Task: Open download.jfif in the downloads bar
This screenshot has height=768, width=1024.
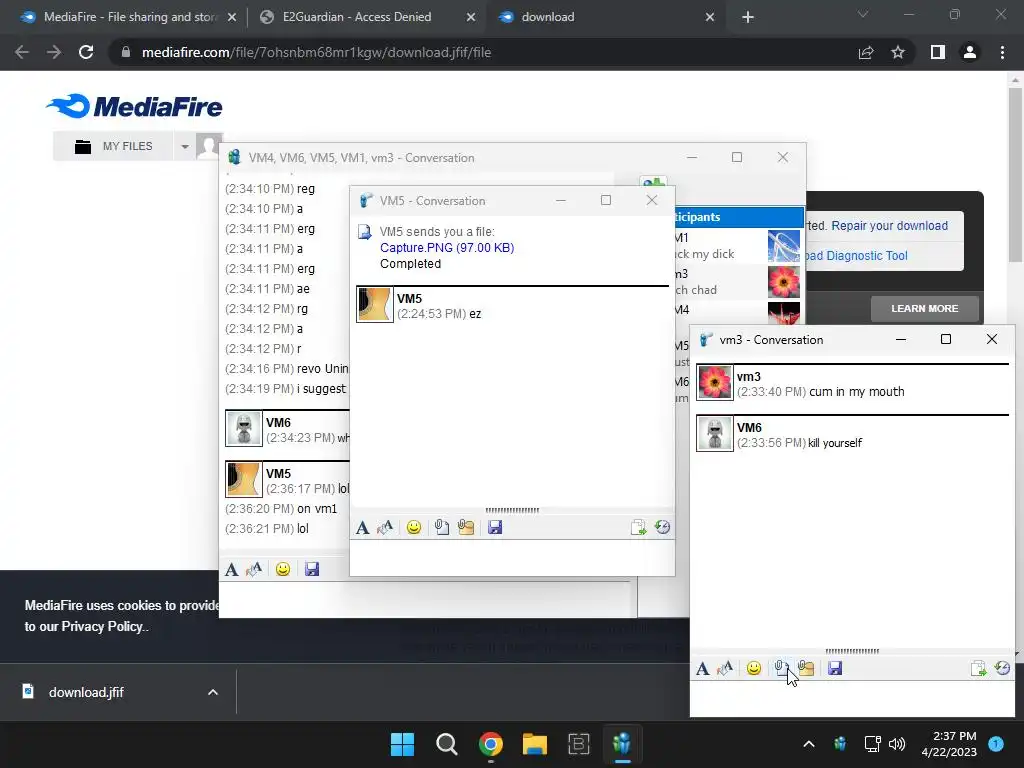Action: tap(86, 692)
